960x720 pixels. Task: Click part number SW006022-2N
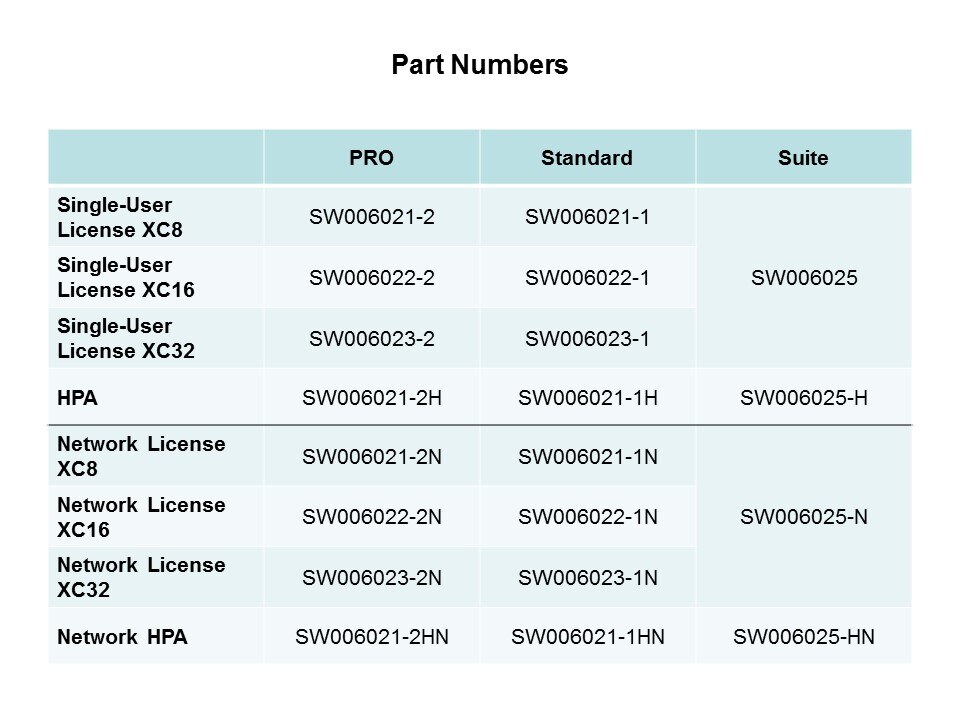(x=371, y=517)
